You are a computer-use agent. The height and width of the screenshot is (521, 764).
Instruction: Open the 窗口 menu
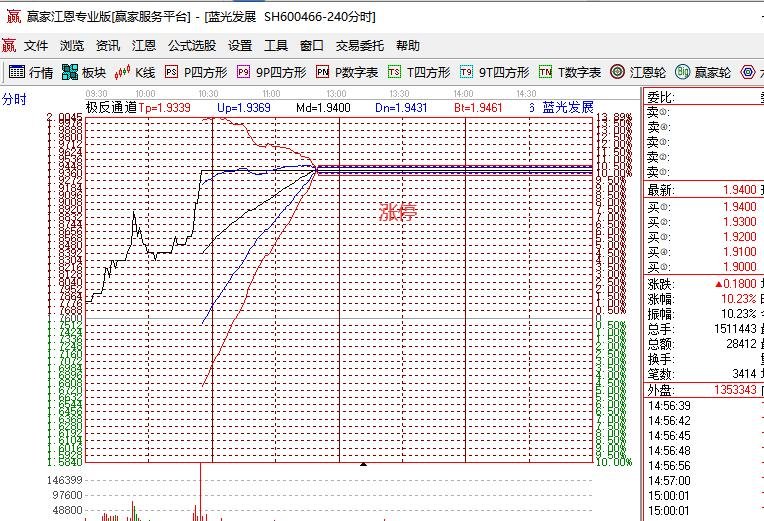pos(312,46)
